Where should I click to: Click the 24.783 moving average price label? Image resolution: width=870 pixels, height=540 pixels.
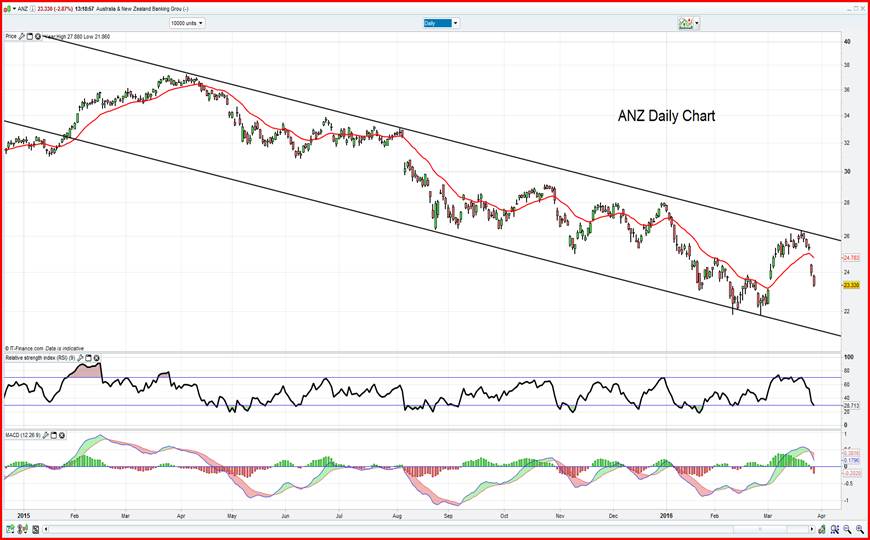pyautogui.click(x=851, y=257)
